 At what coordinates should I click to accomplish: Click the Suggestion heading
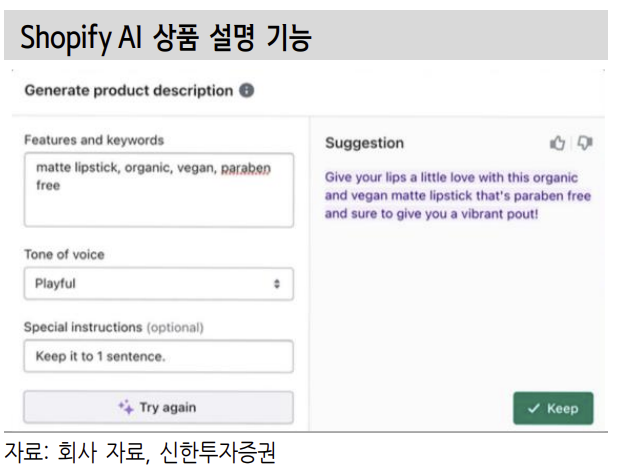click(364, 143)
